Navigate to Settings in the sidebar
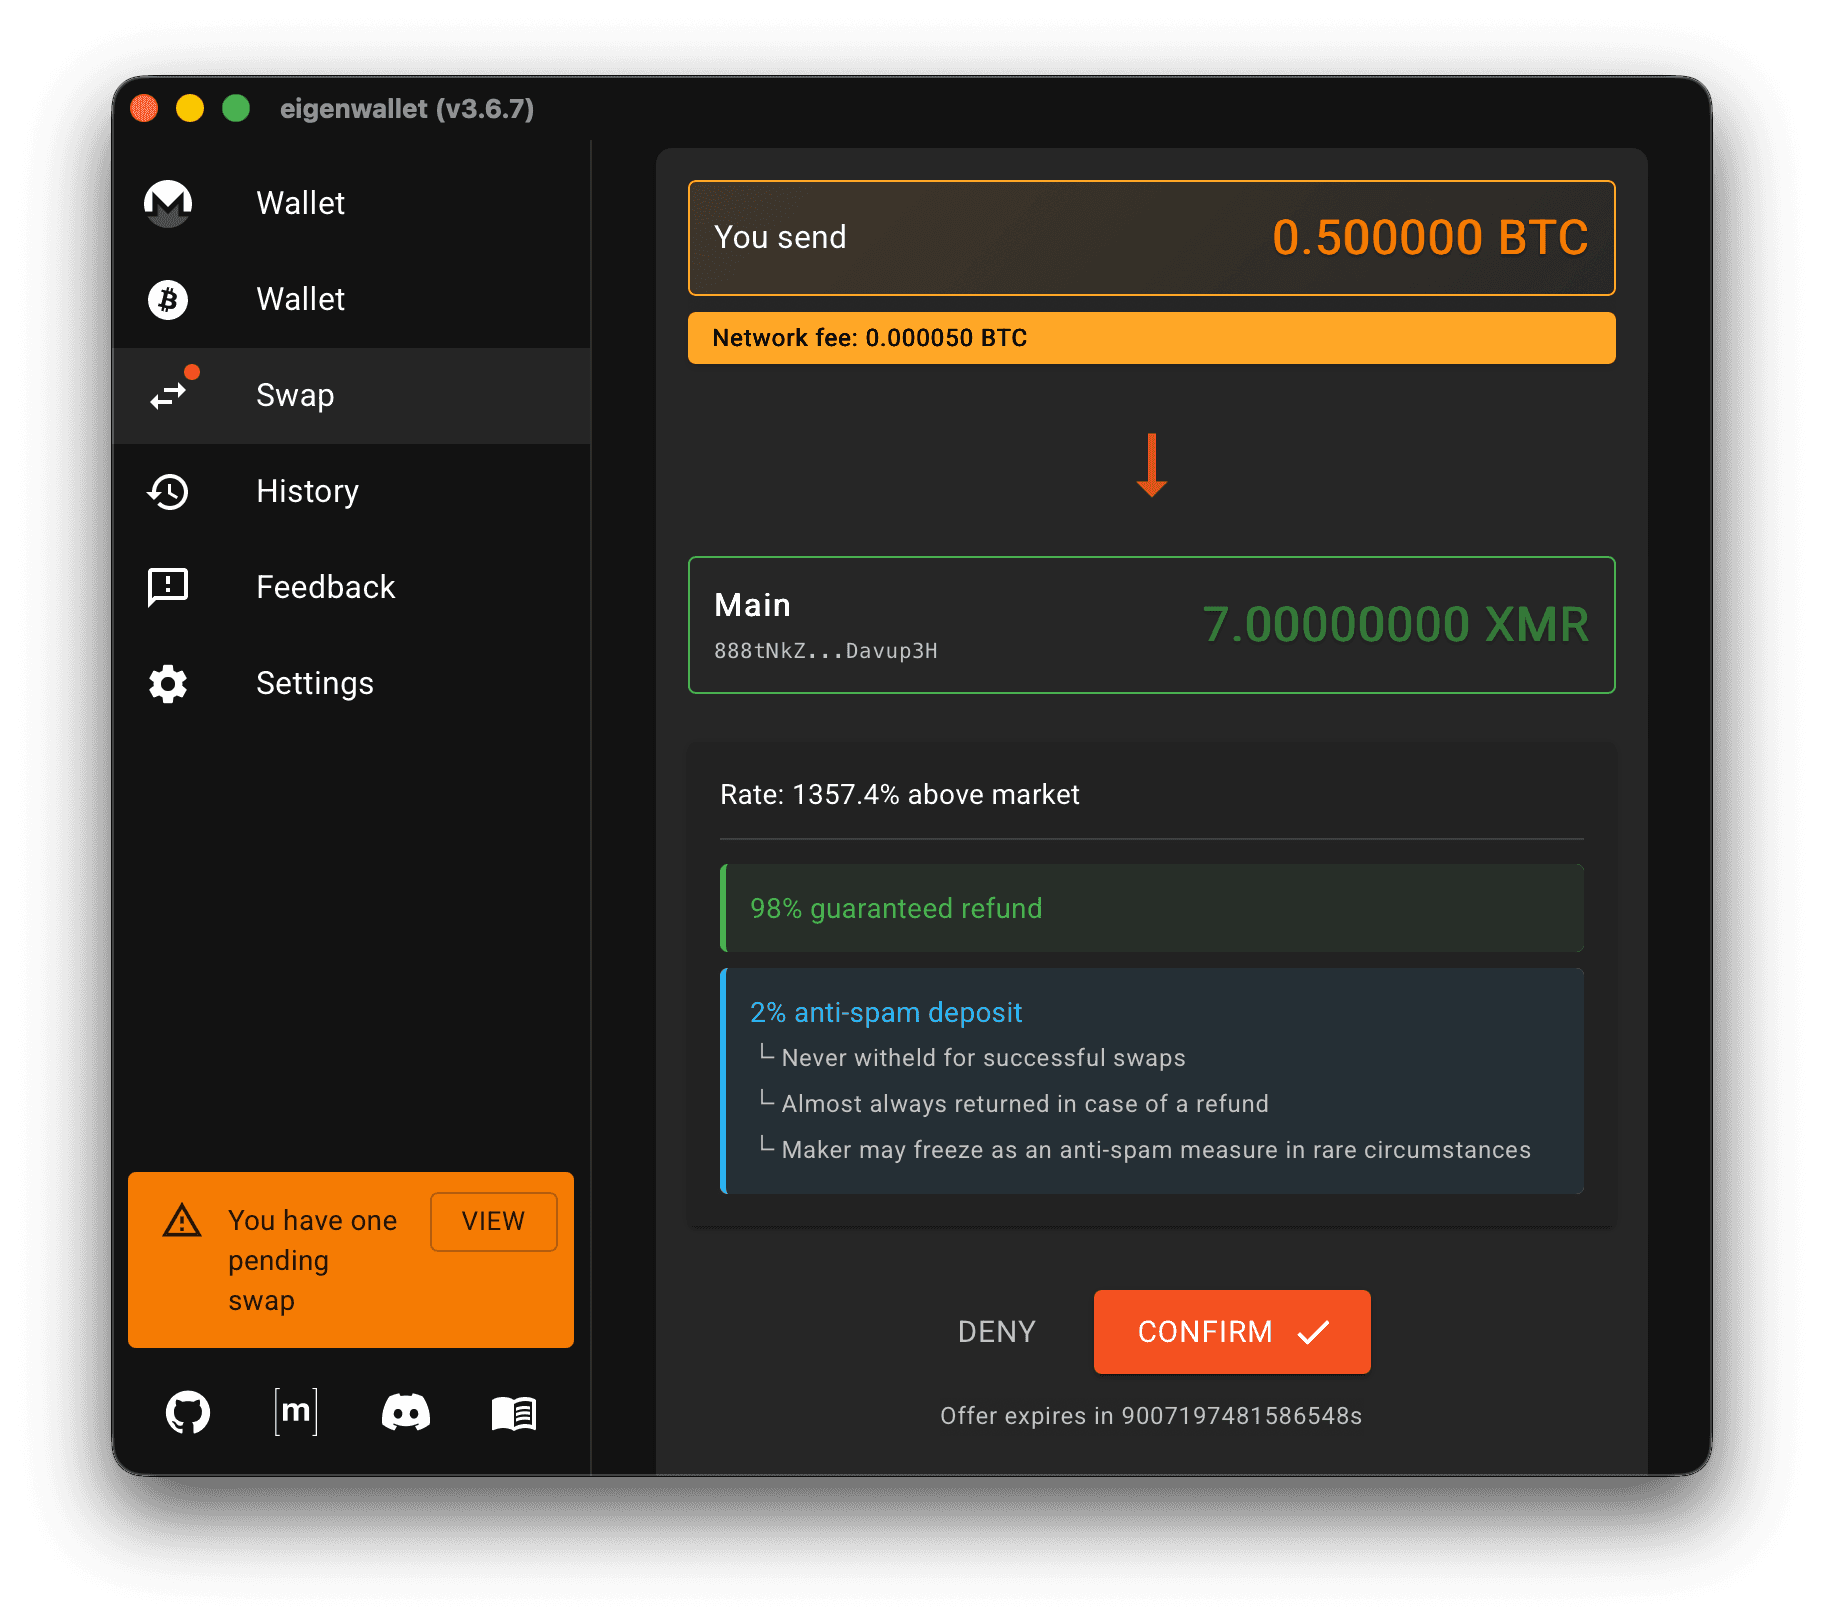Image resolution: width=1824 pixels, height=1624 pixels. (x=314, y=683)
